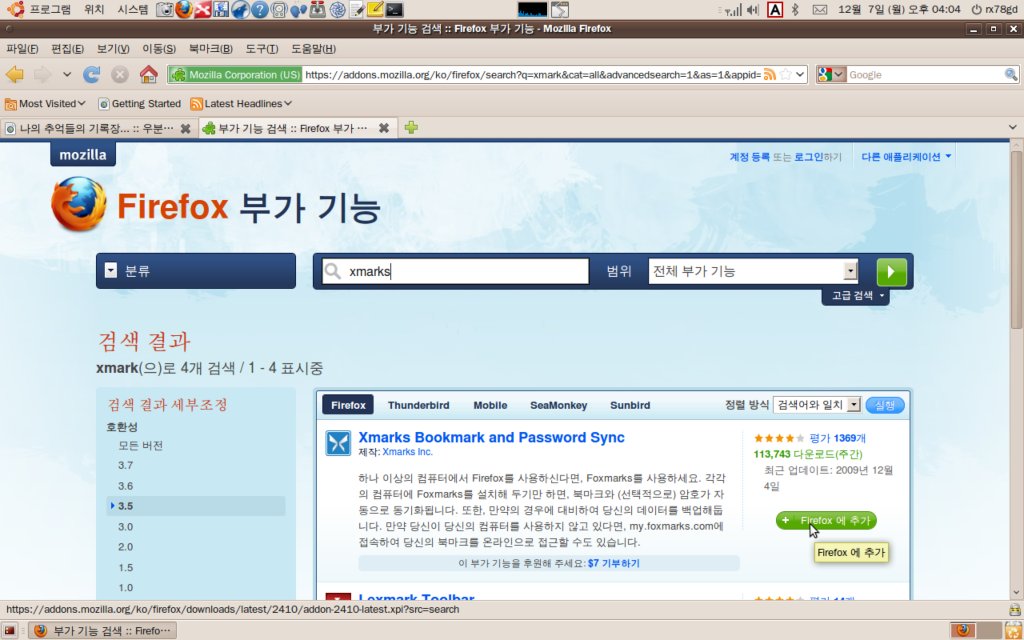Switch to the Sunbird results tab
Image resolution: width=1024 pixels, height=640 pixels.
click(x=630, y=405)
